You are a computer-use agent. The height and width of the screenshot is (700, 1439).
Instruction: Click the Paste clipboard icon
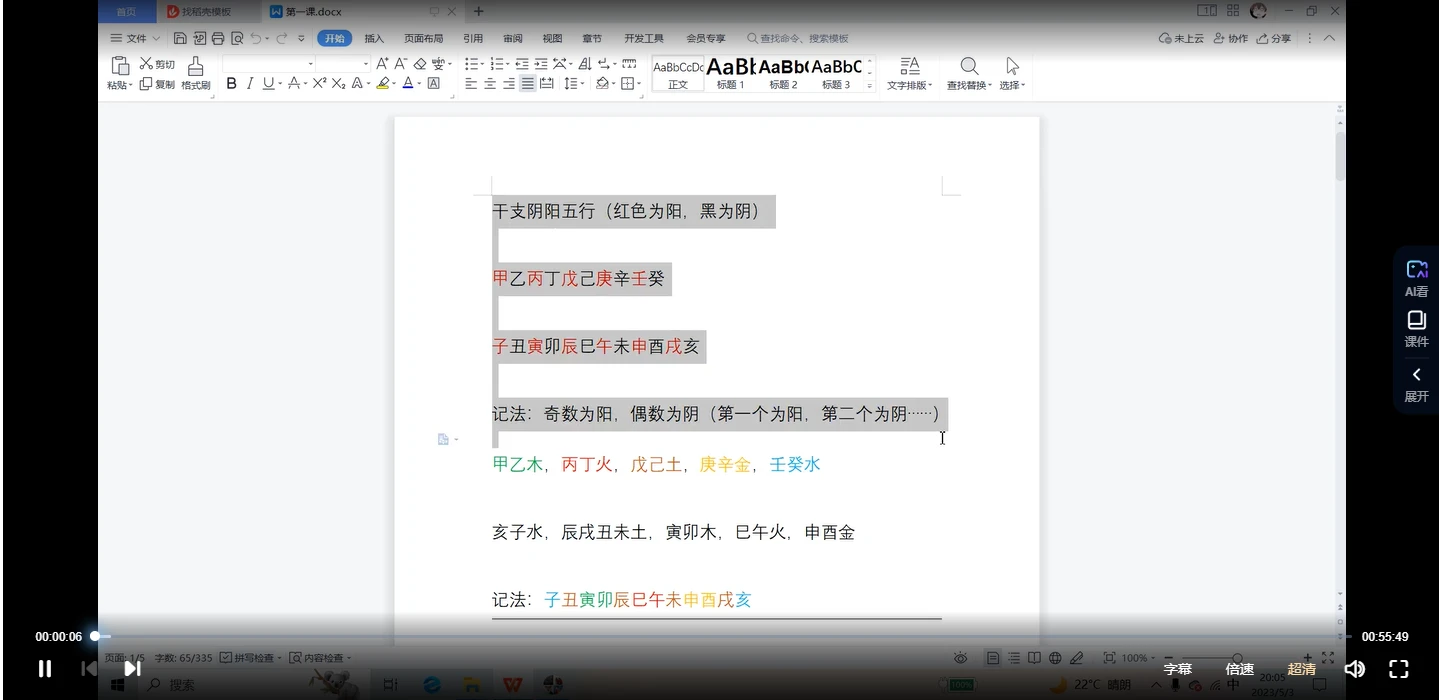120,66
